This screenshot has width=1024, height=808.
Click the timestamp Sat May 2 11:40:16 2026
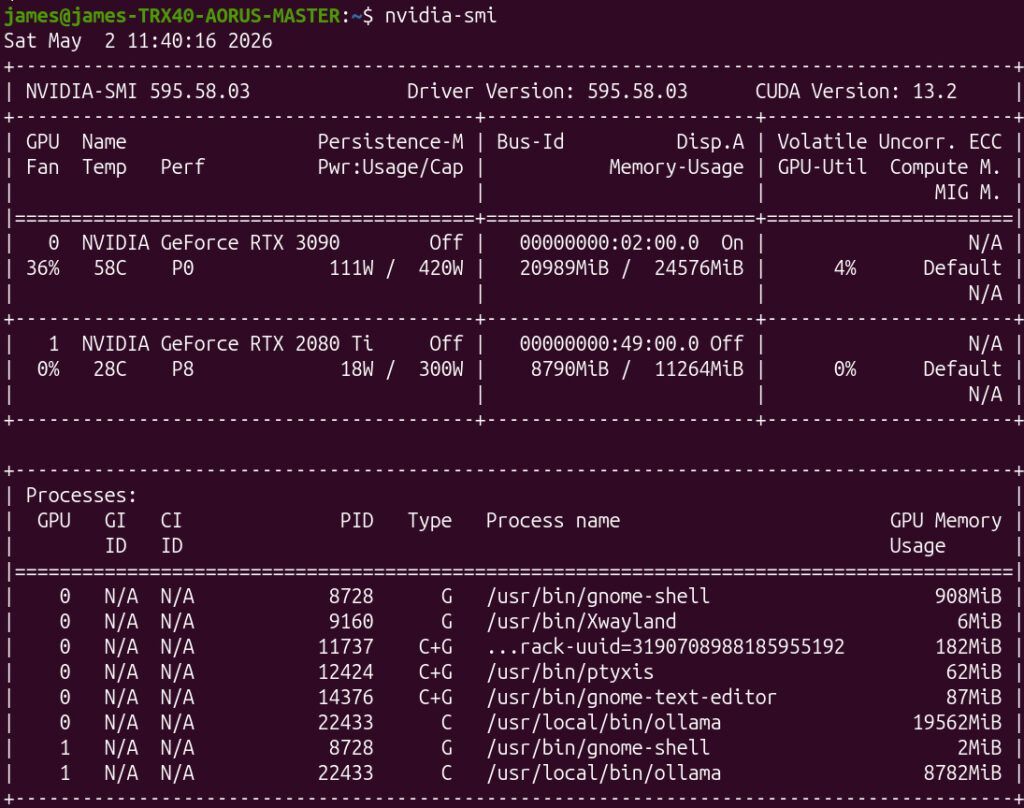[x=138, y=41]
